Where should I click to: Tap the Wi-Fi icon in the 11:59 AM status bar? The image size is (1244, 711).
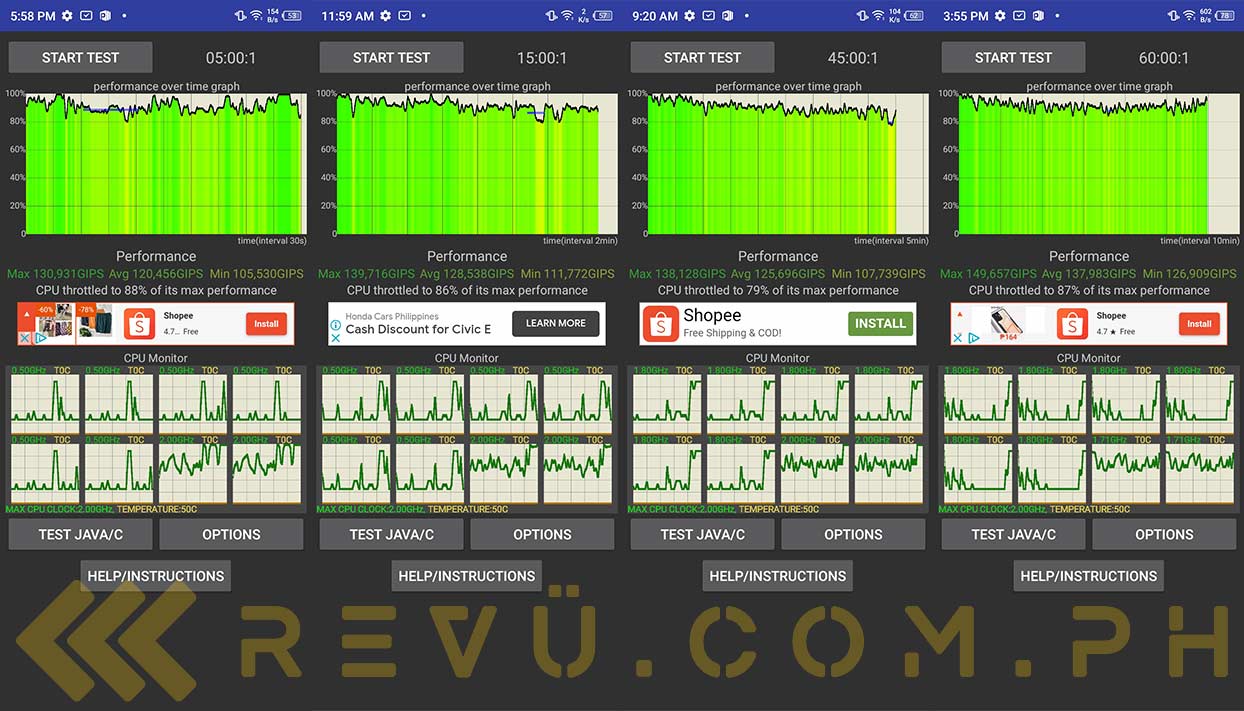568,16
